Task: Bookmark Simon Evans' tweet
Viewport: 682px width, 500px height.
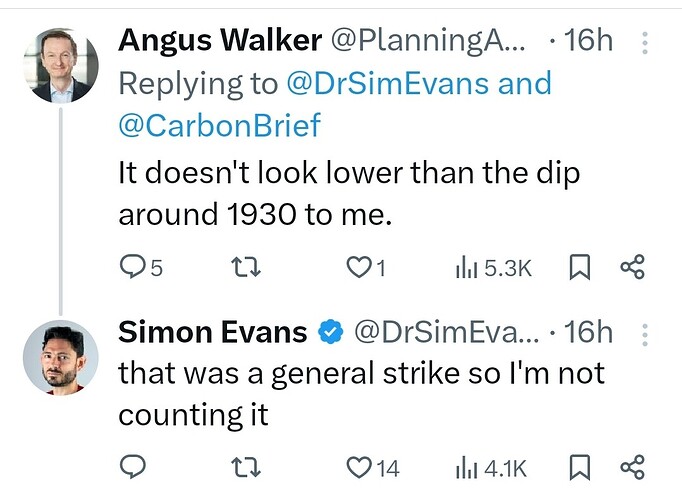Action: point(580,467)
